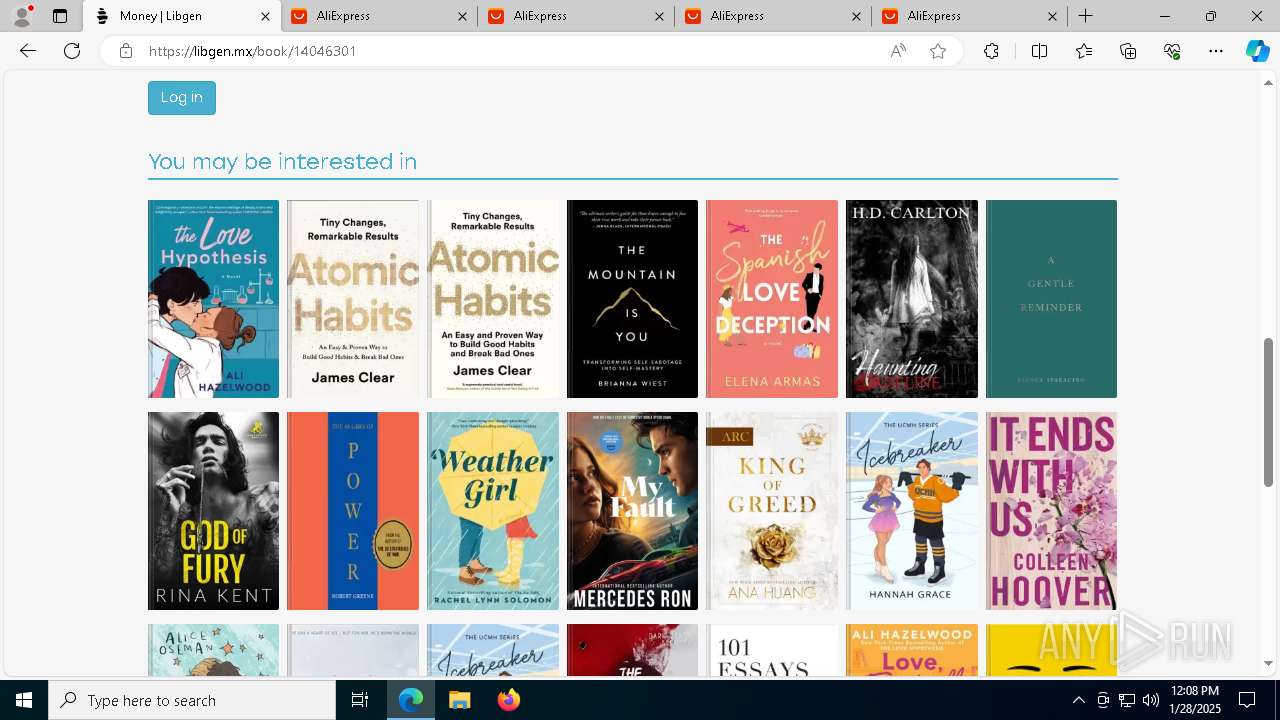Image resolution: width=1280 pixels, height=720 pixels.
Task: Close the first AliExpress tab
Action: click(x=462, y=16)
